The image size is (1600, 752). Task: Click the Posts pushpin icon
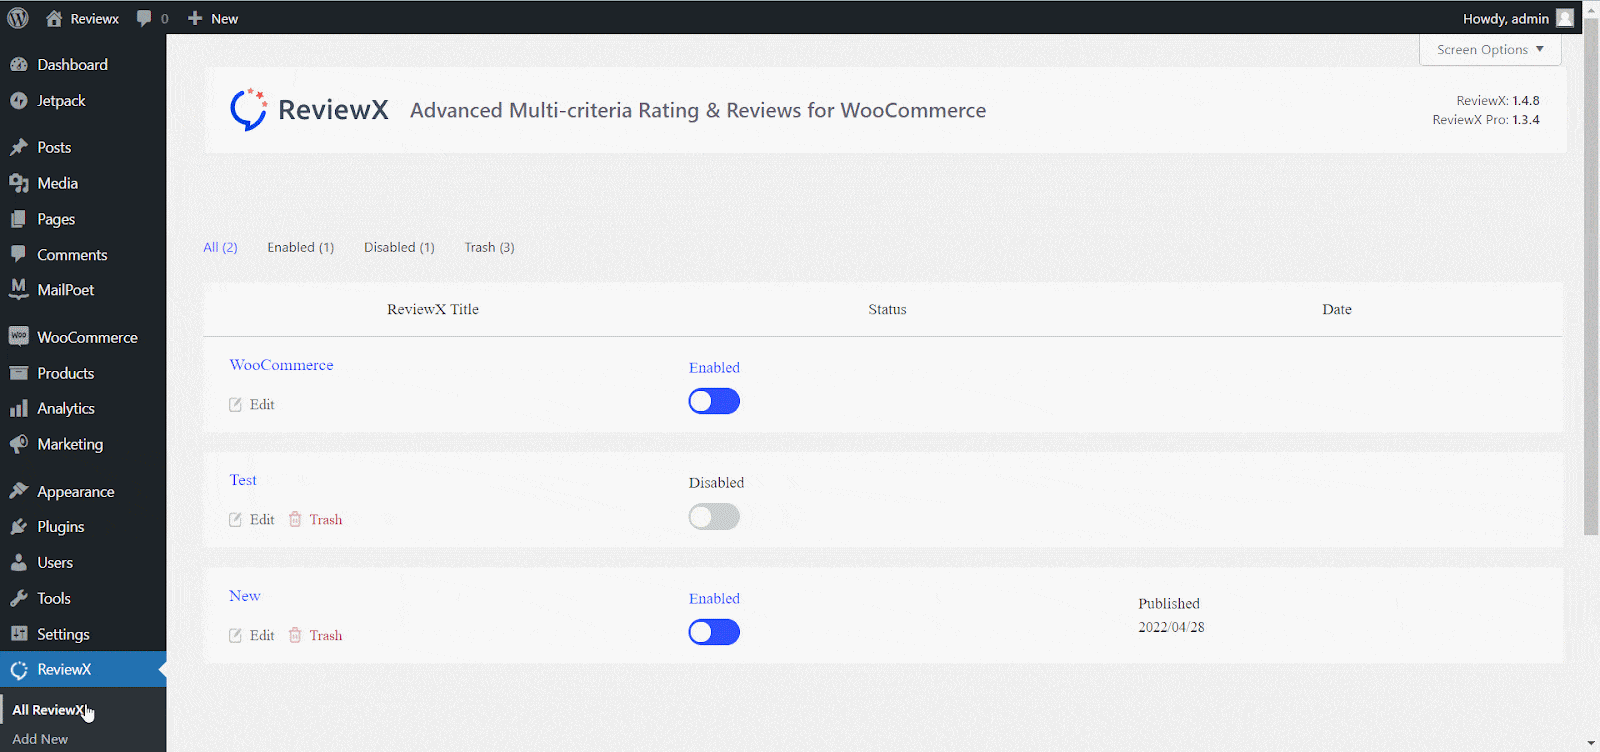(18, 147)
